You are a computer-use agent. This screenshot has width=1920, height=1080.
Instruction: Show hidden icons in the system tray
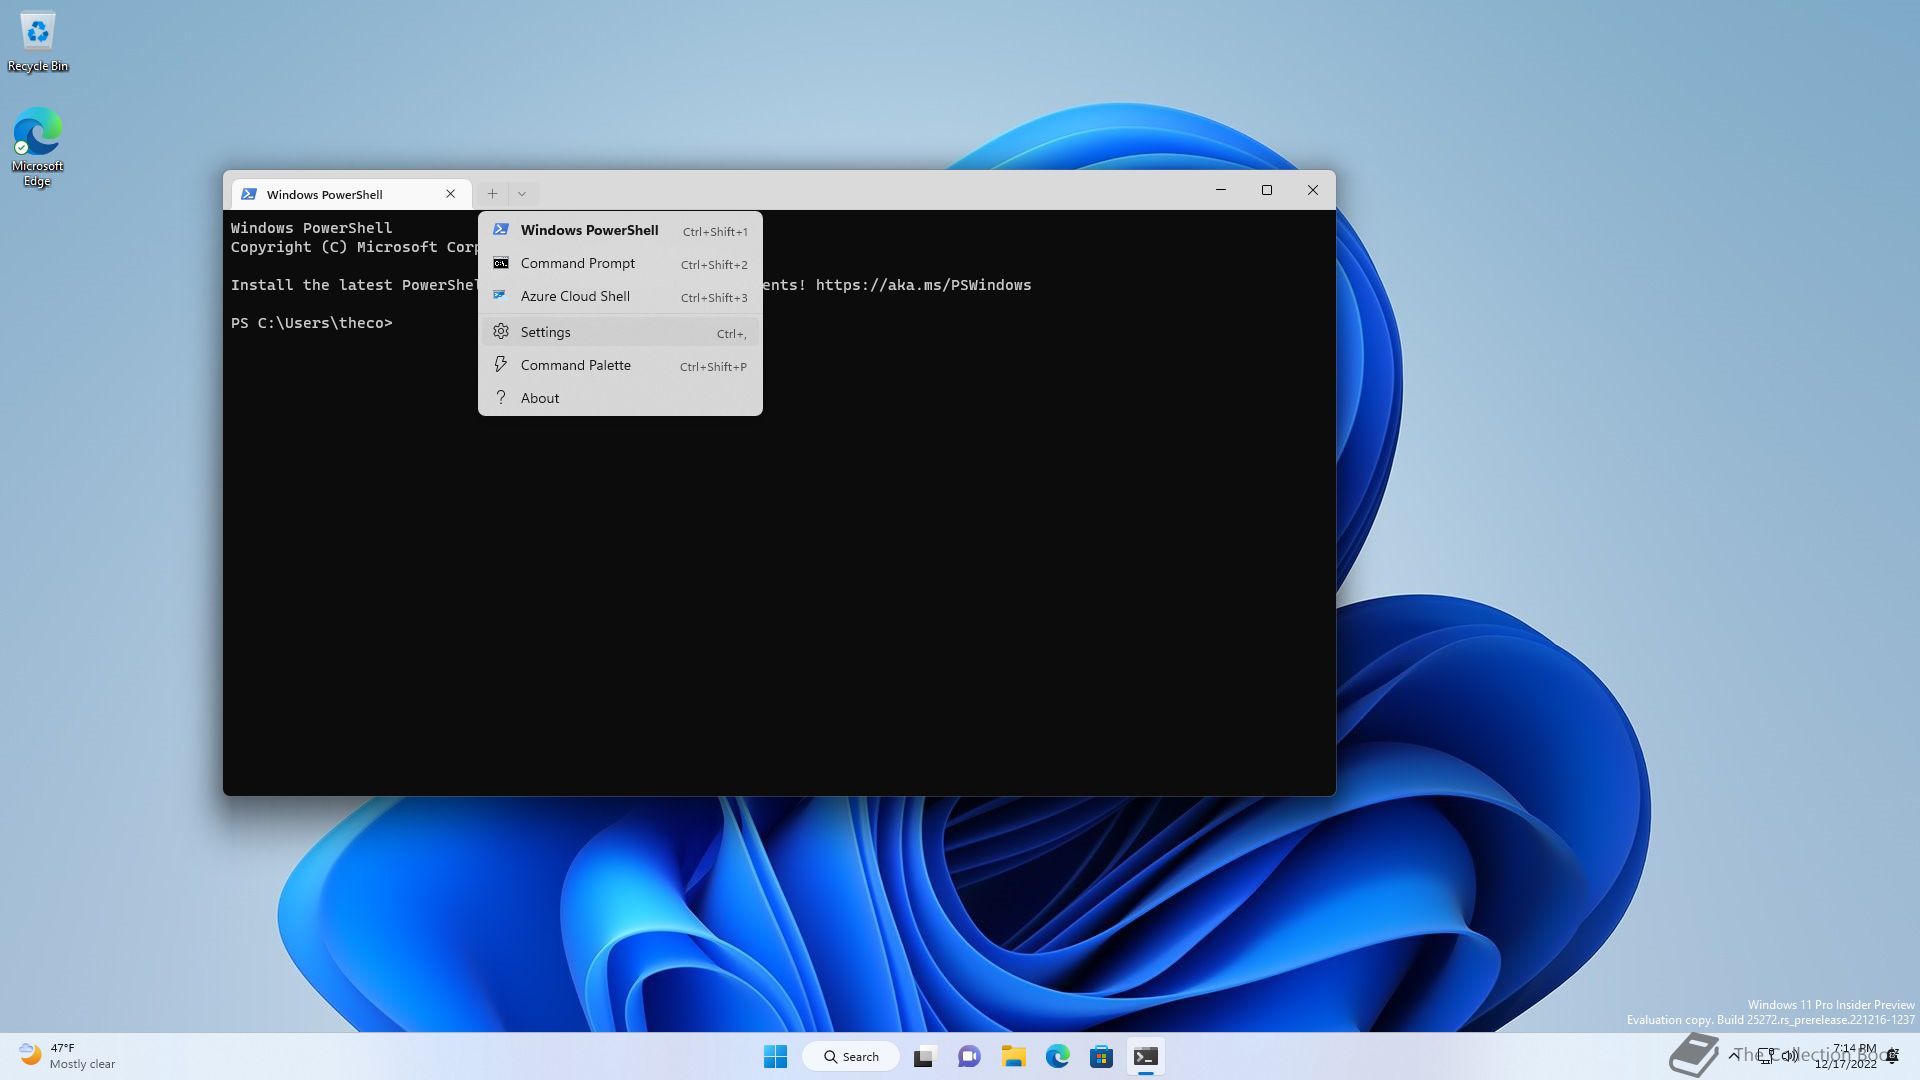[1734, 1055]
